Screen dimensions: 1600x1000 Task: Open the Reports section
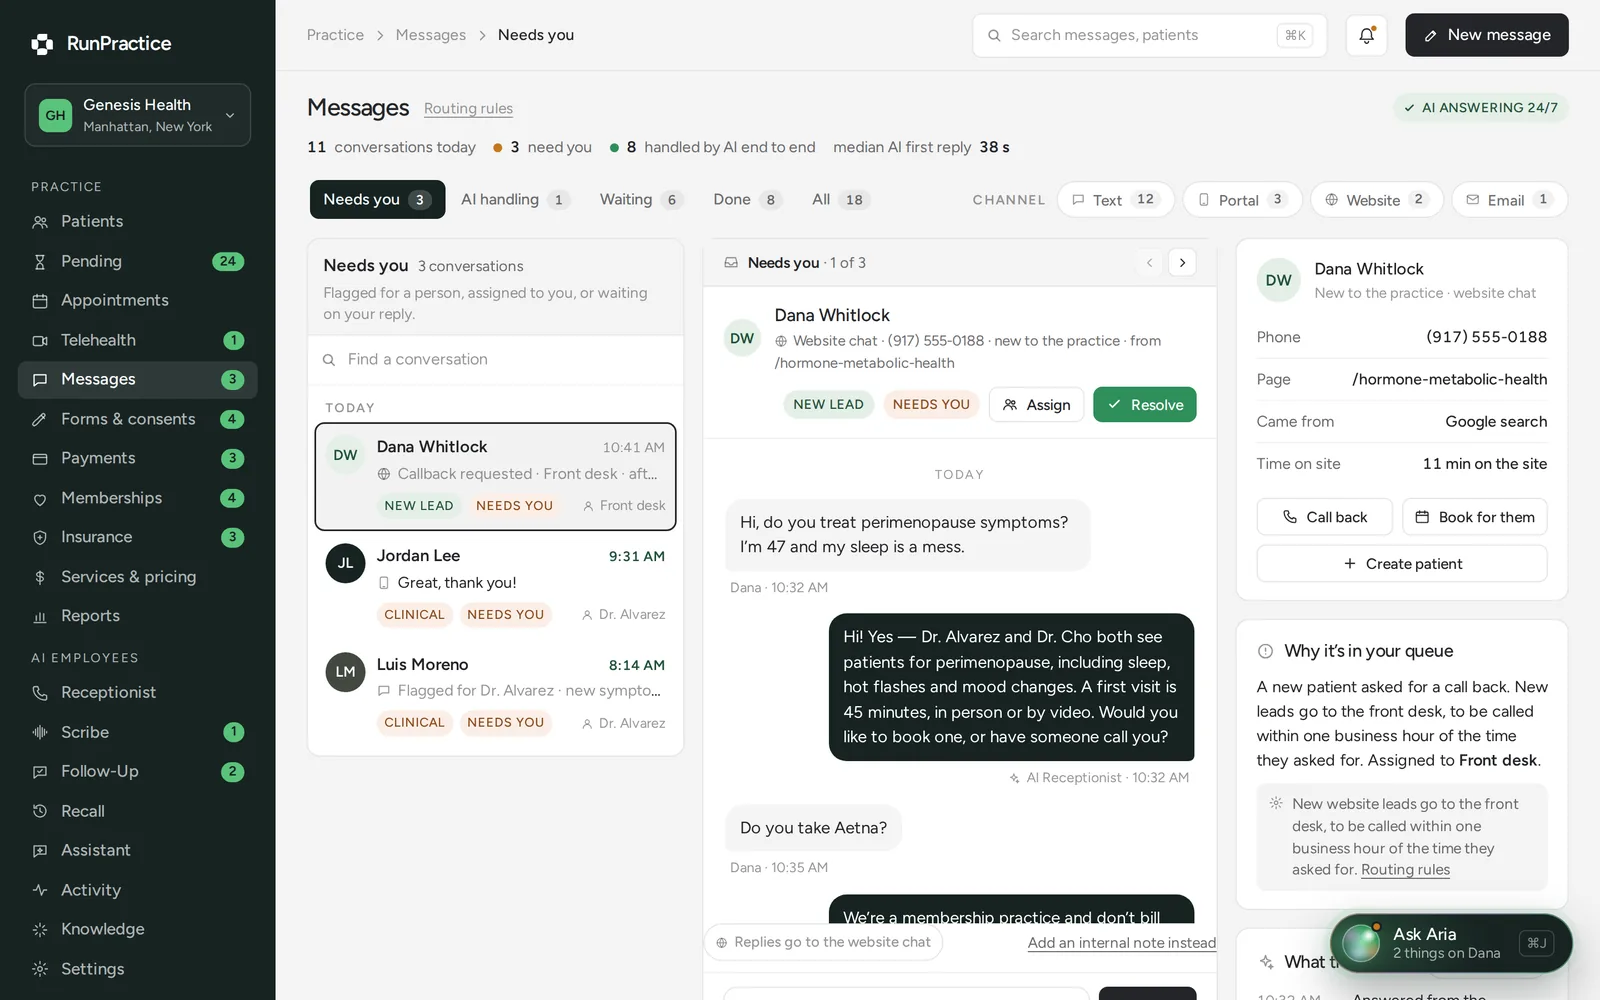(x=138, y=616)
